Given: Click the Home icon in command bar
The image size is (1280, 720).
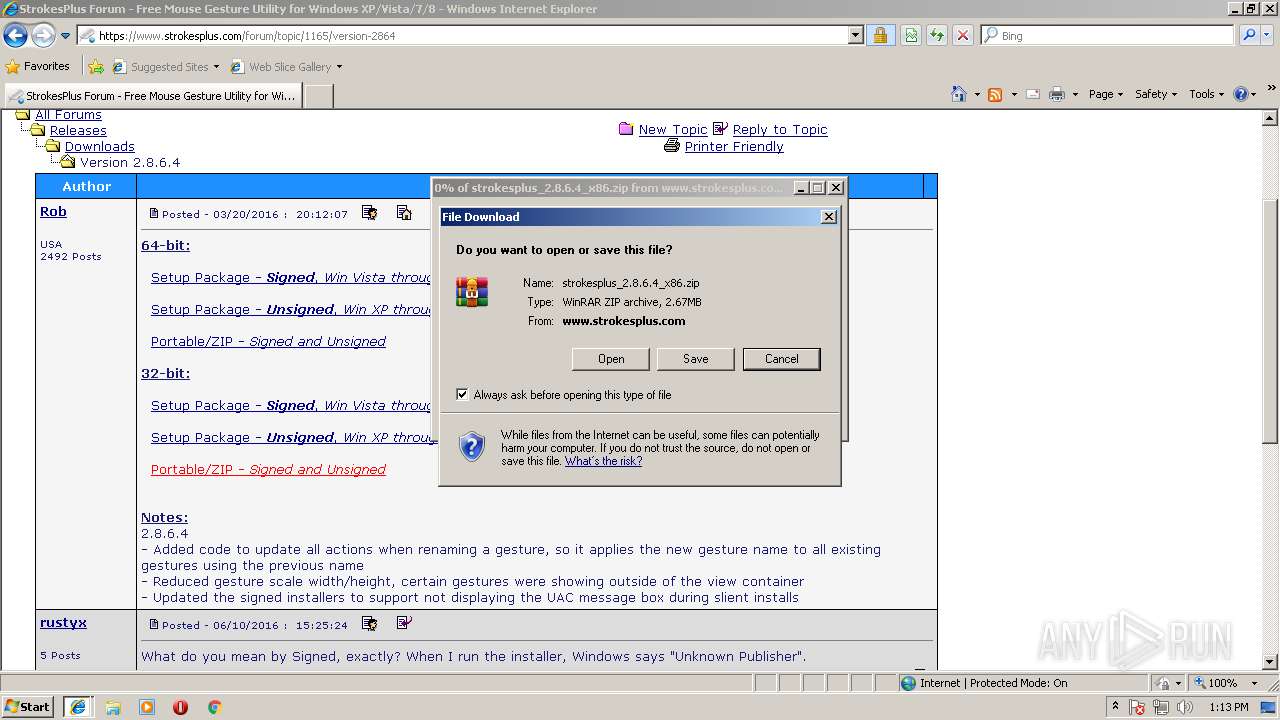Looking at the screenshot, I should [x=959, y=94].
